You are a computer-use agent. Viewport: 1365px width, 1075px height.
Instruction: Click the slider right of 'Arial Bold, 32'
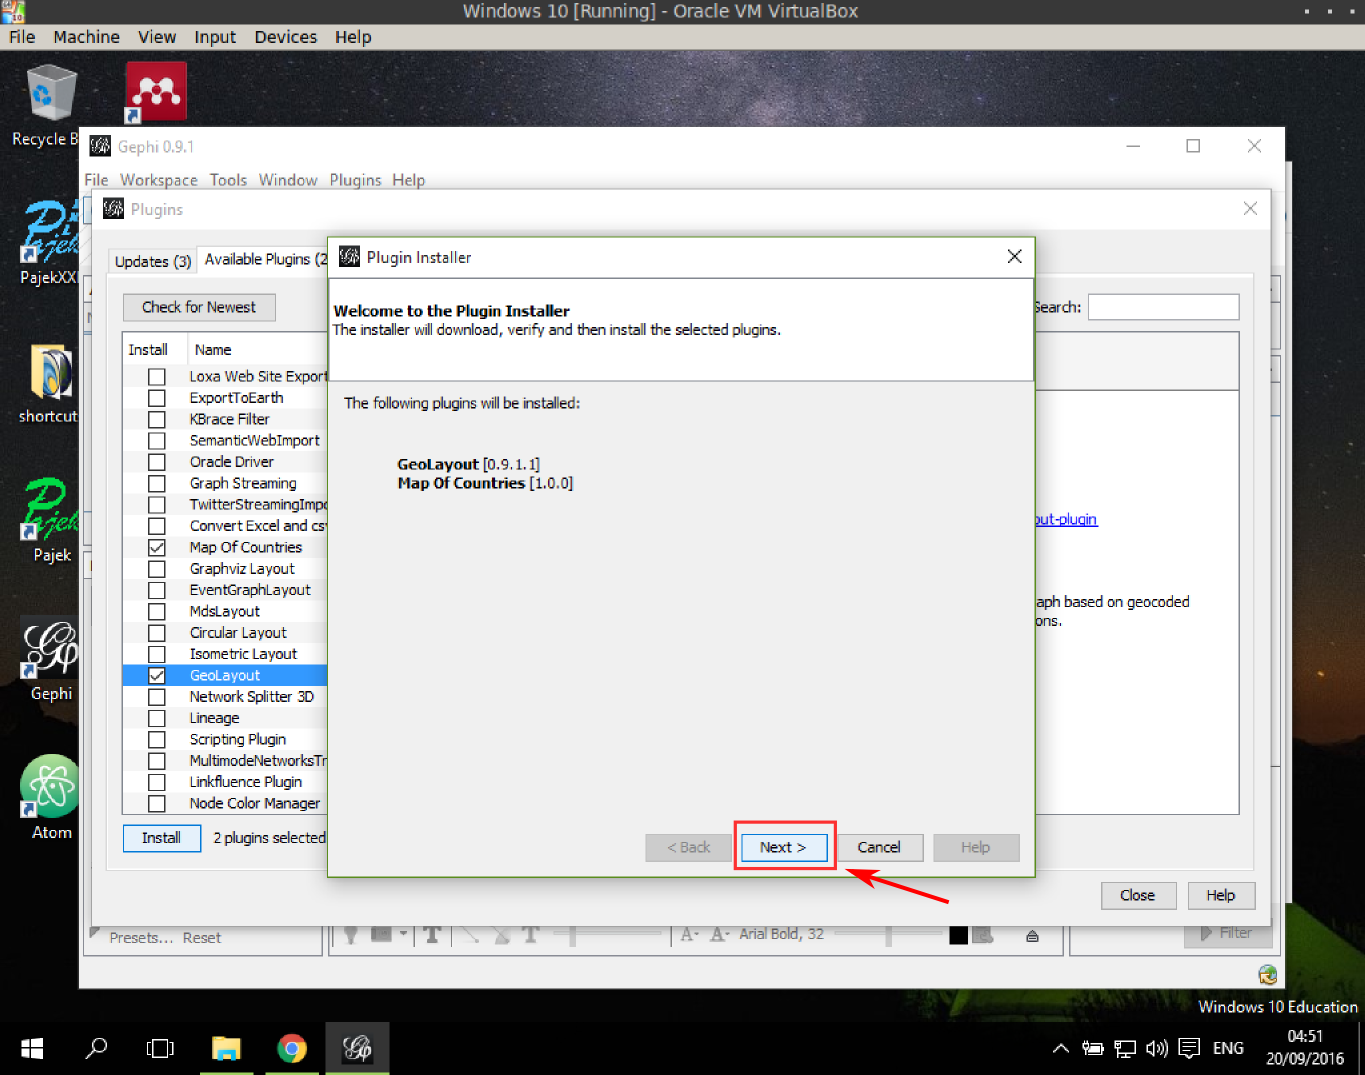coord(887,934)
